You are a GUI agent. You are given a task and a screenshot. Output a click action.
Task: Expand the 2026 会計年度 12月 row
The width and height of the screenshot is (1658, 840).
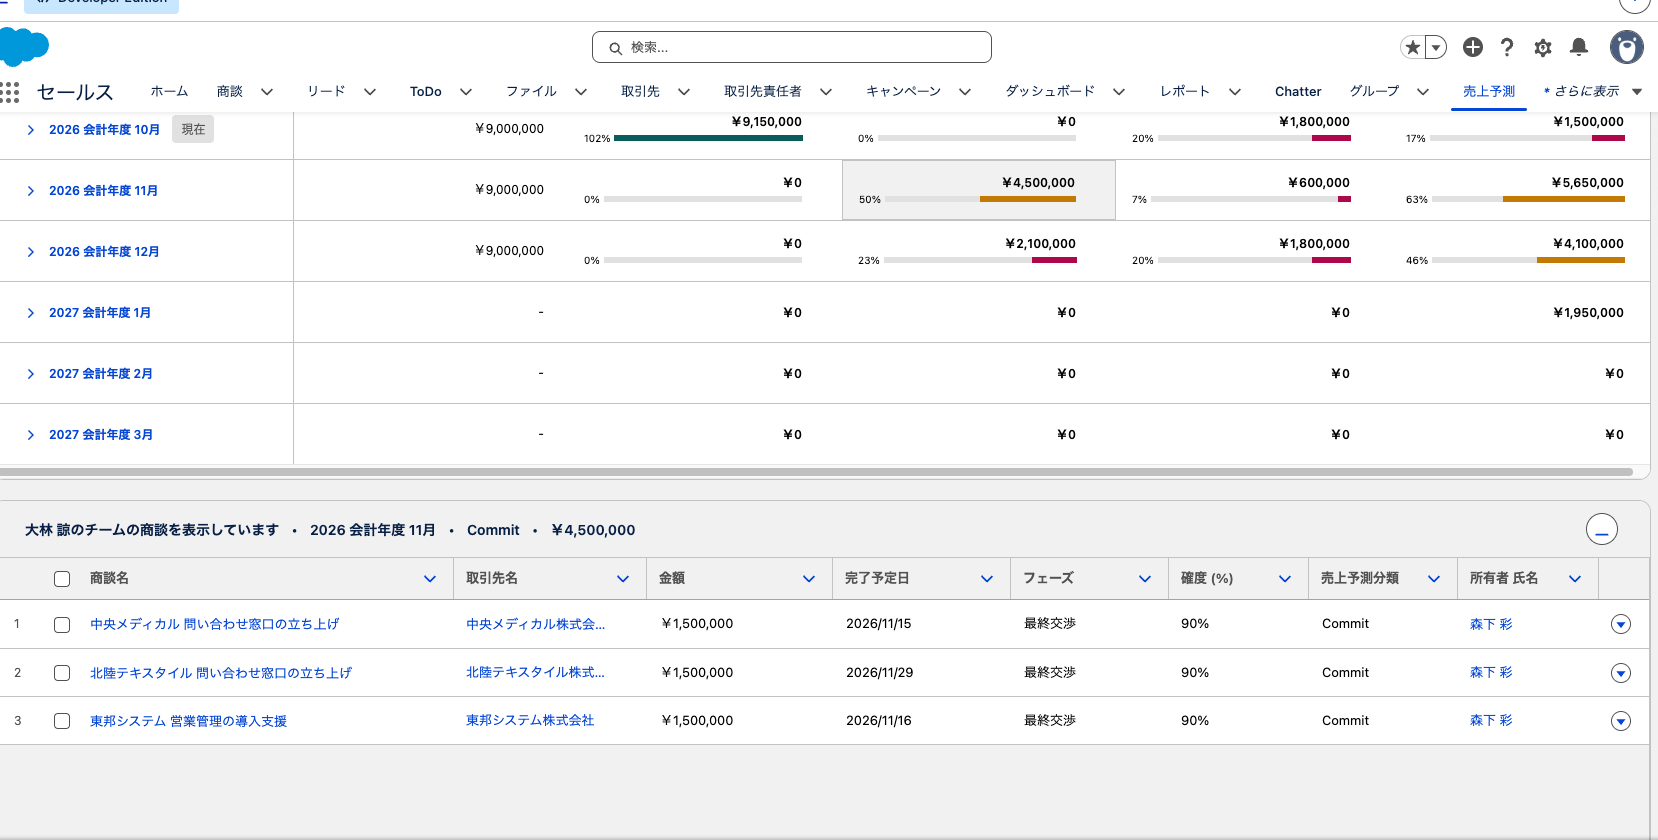pyautogui.click(x=31, y=252)
